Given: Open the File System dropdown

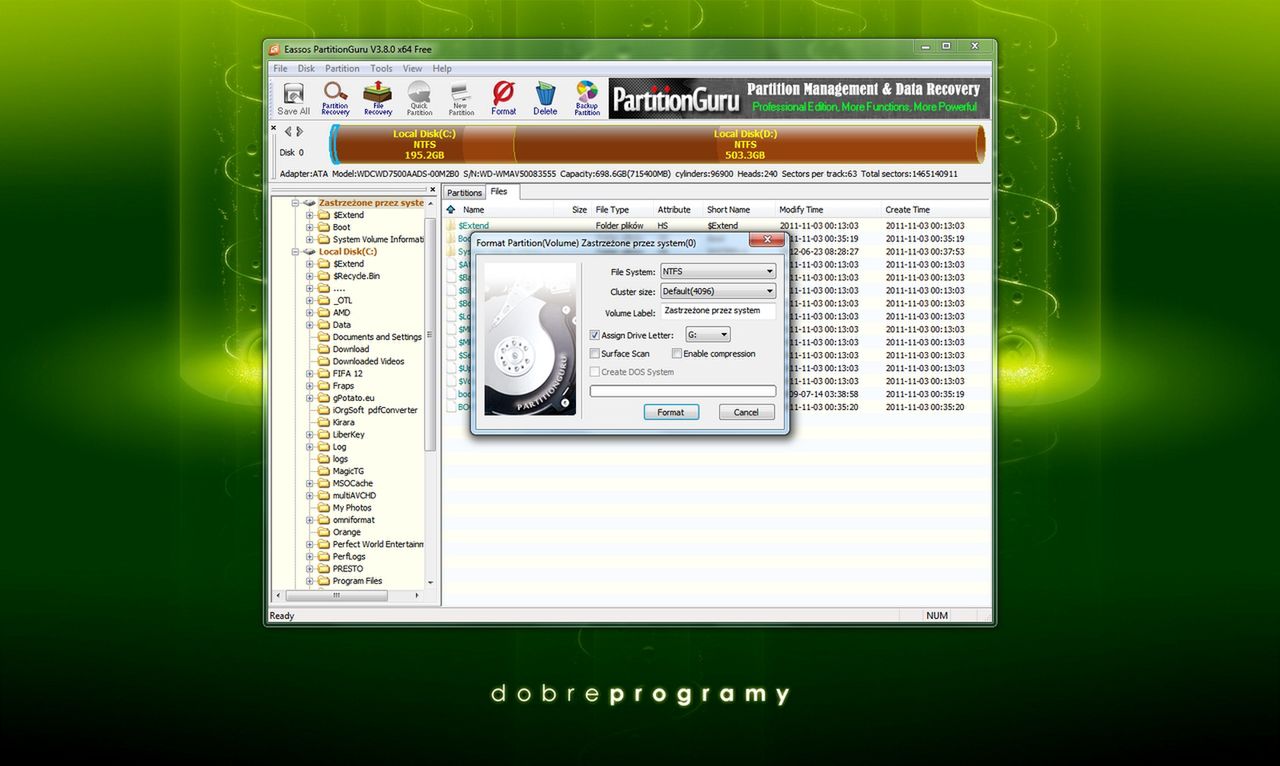Looking at the screenshot, I should point(718,271).
